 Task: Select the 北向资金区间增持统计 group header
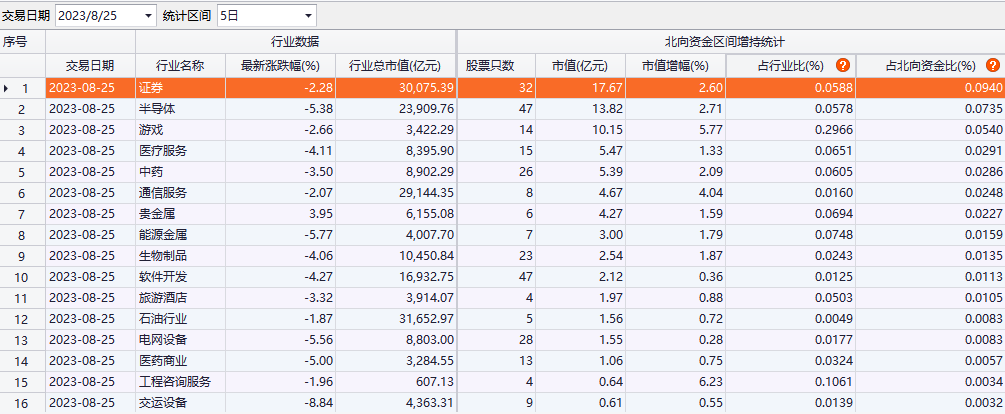coord(730,42)
